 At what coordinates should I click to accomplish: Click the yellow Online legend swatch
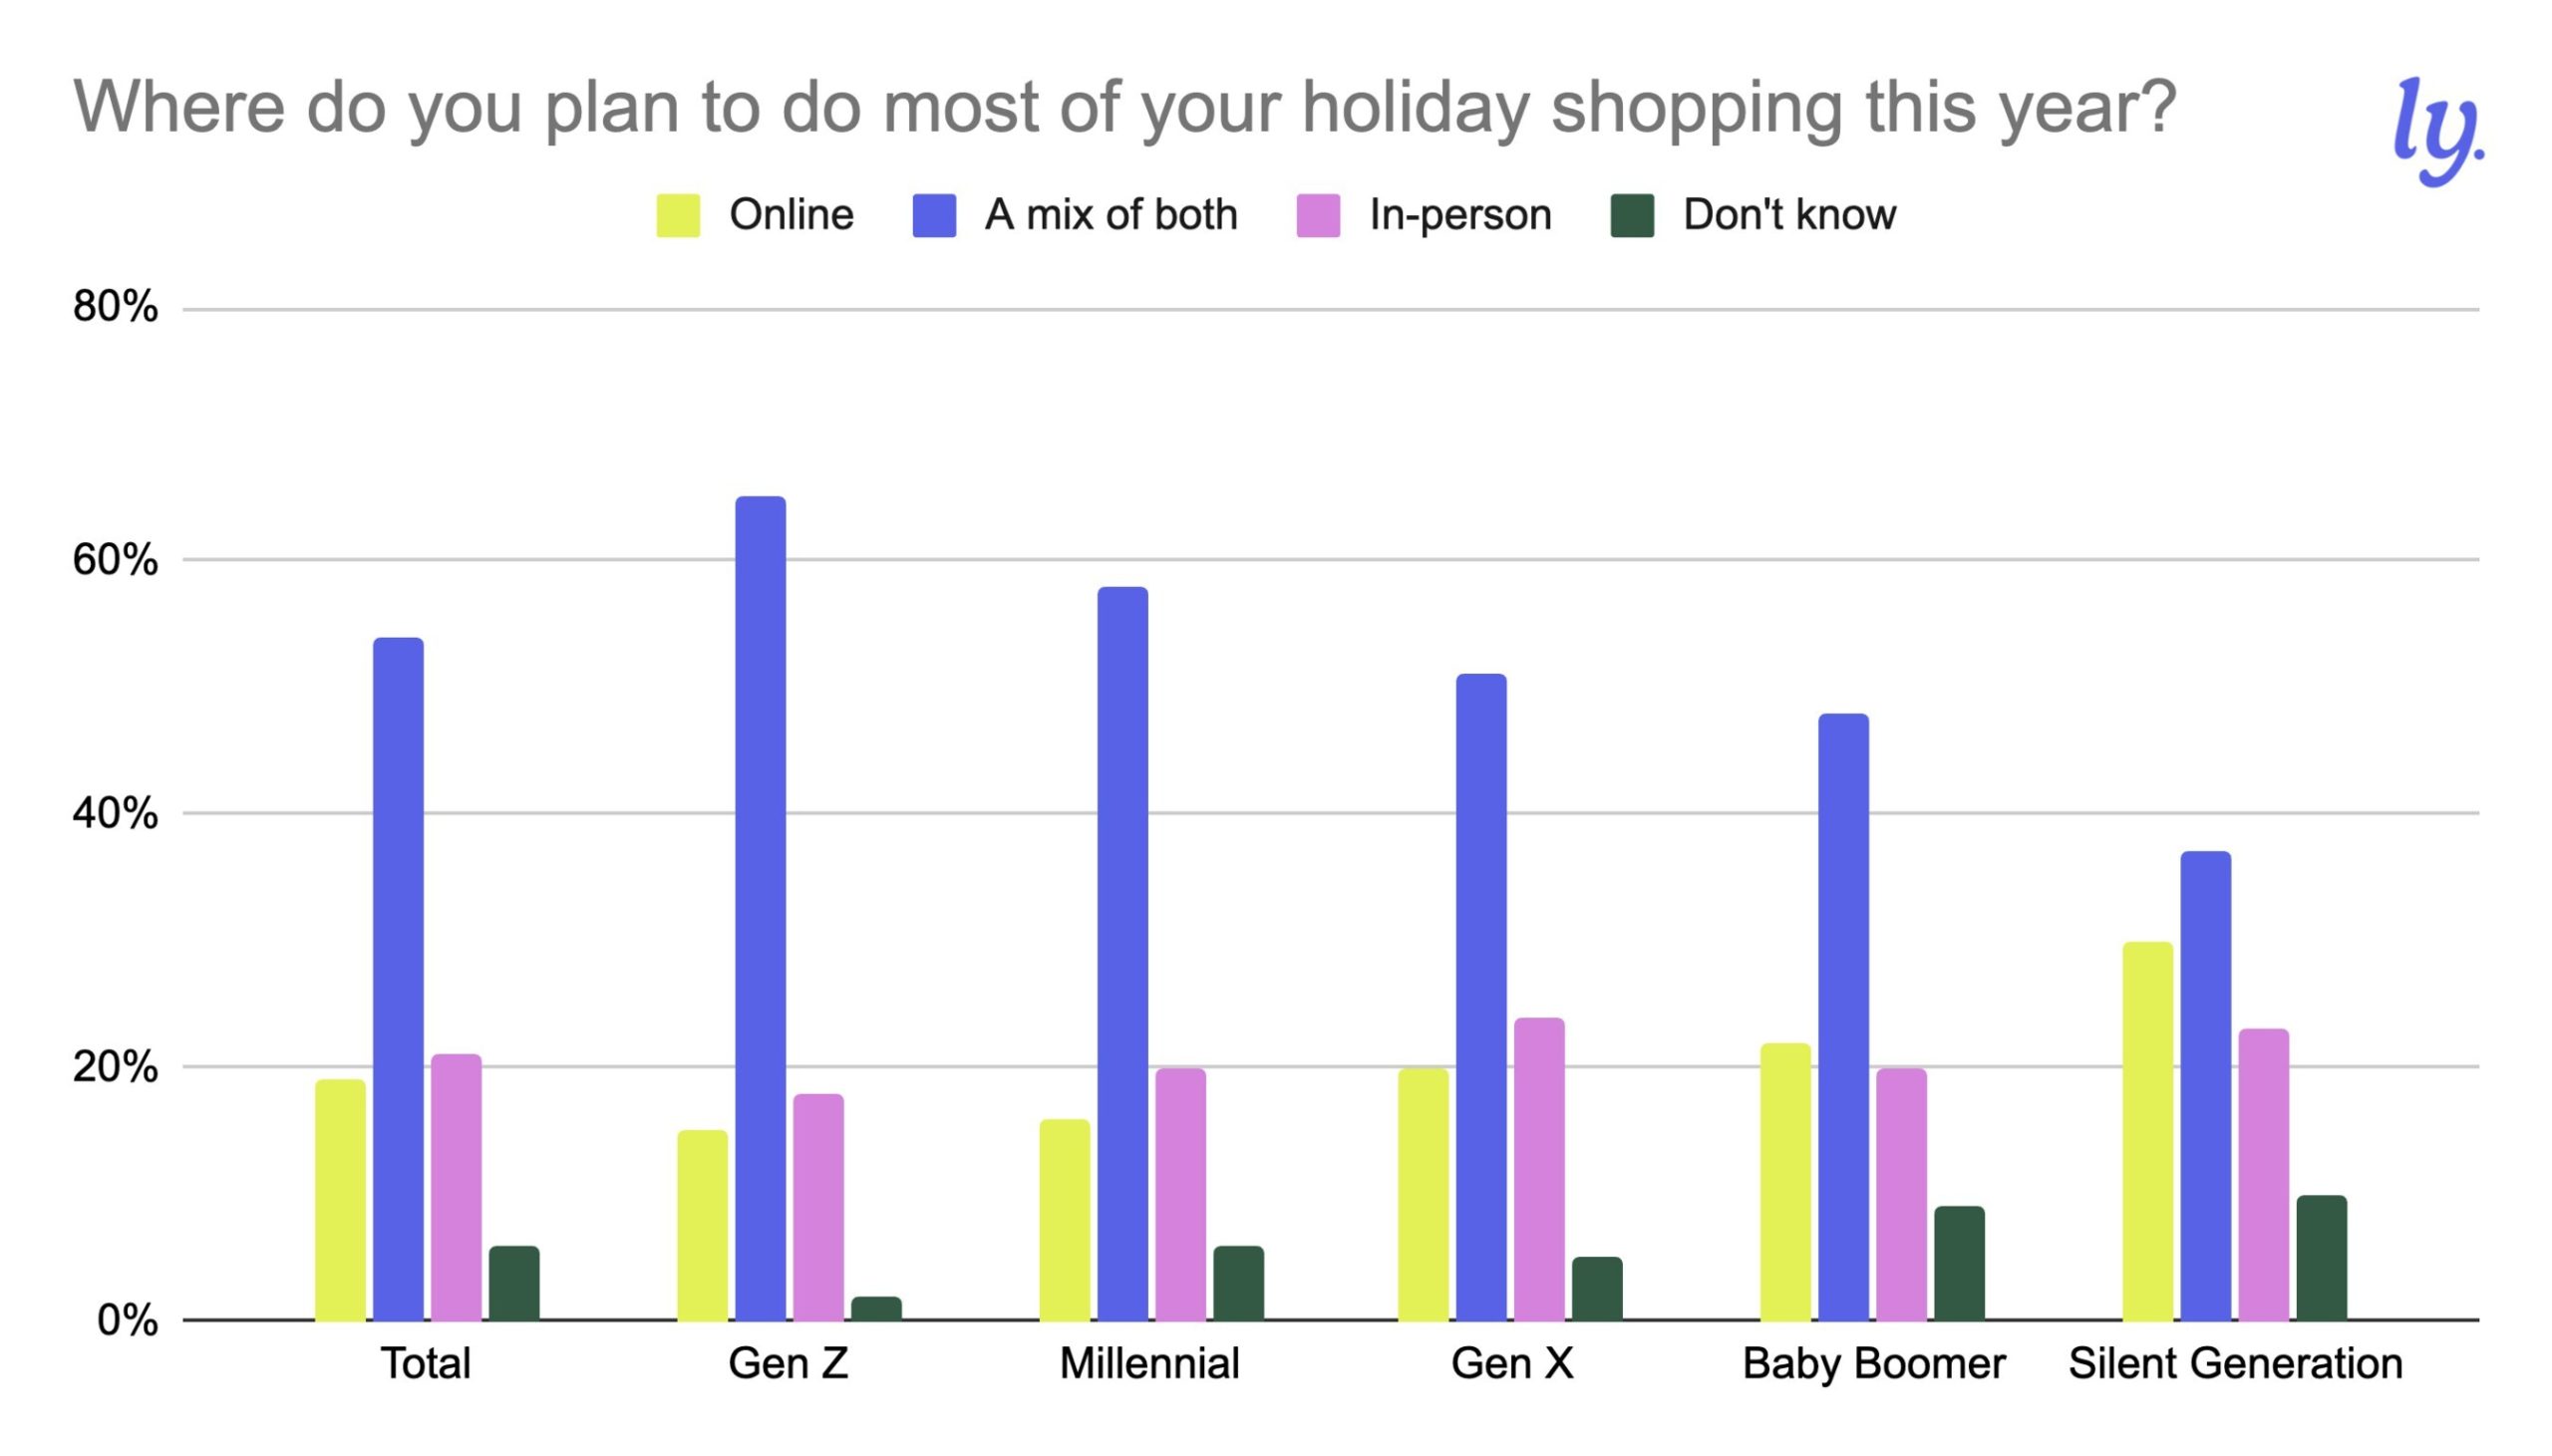point(677,215)
